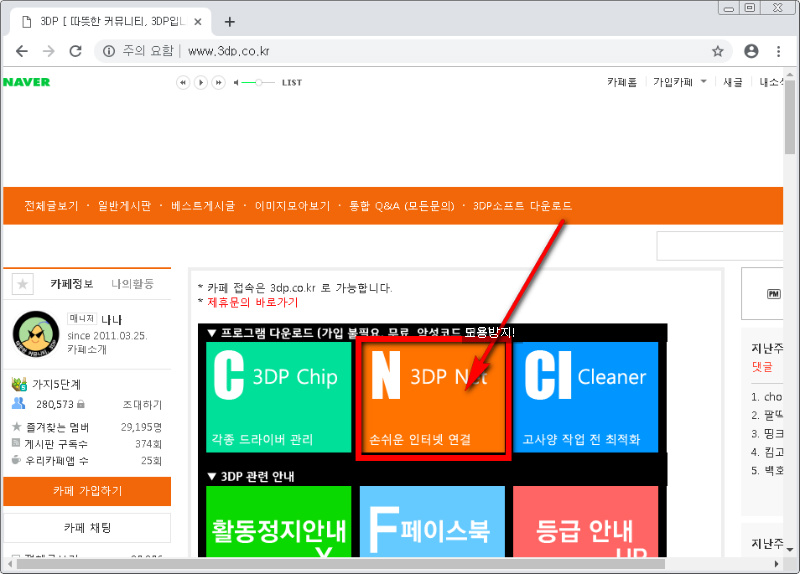Click the 카페 채팅 button
The image size is (800, 574).
[x=87, y=528]
